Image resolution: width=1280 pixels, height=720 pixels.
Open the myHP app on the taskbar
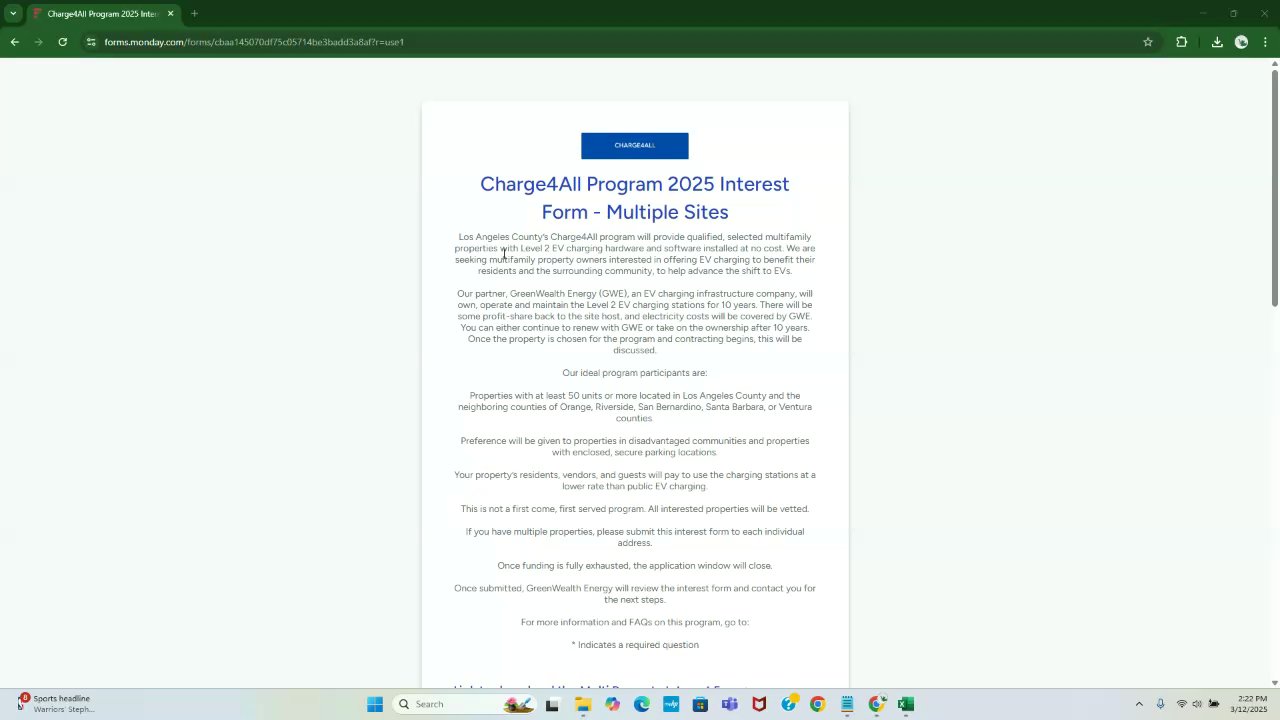[x=671, y=704]
